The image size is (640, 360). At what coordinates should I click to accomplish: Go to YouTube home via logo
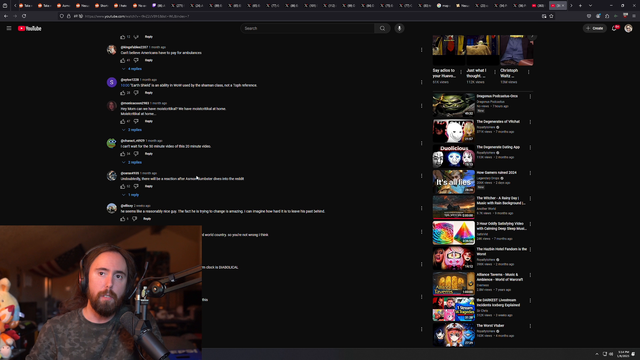coord(30,28)
